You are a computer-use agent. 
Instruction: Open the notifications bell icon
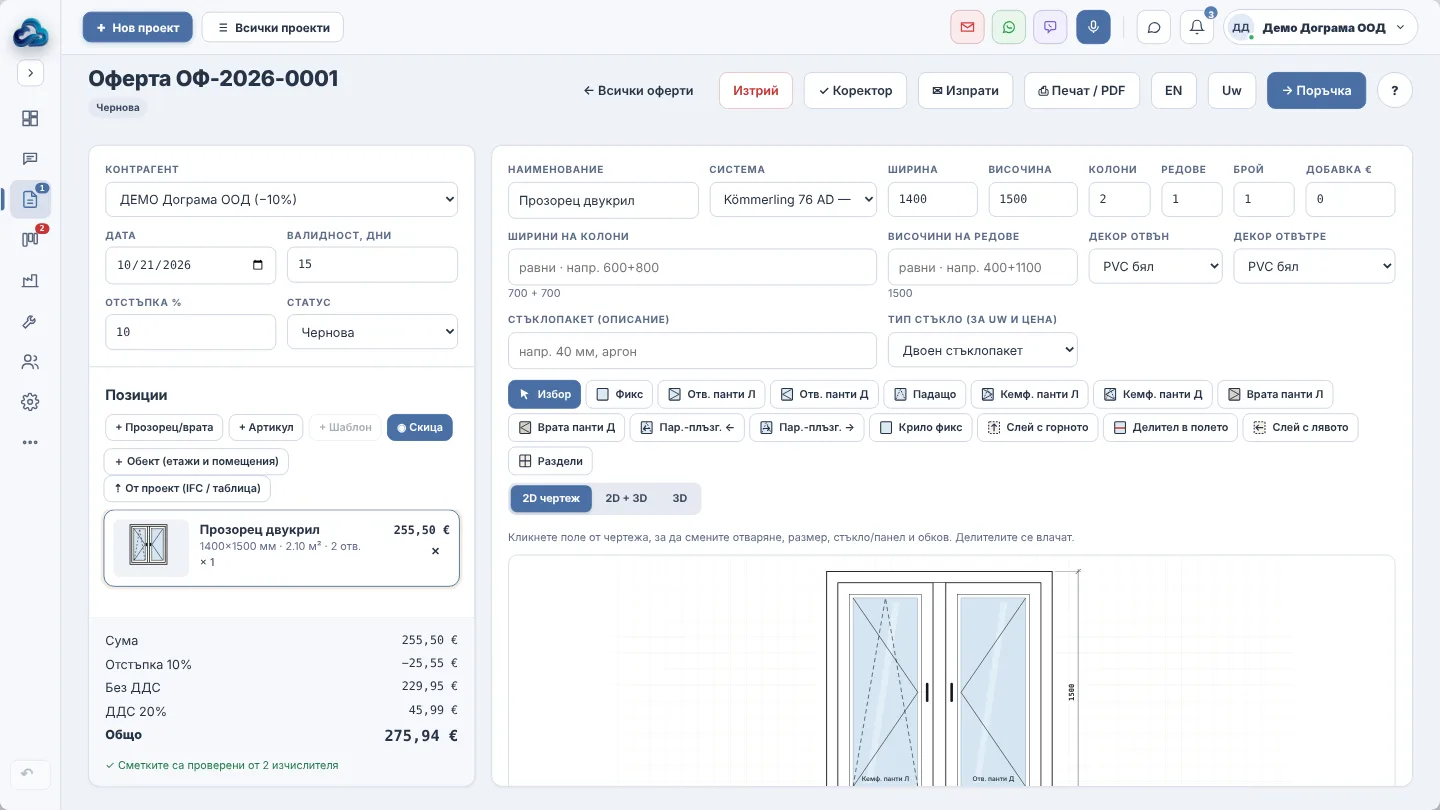point(1197,27)
